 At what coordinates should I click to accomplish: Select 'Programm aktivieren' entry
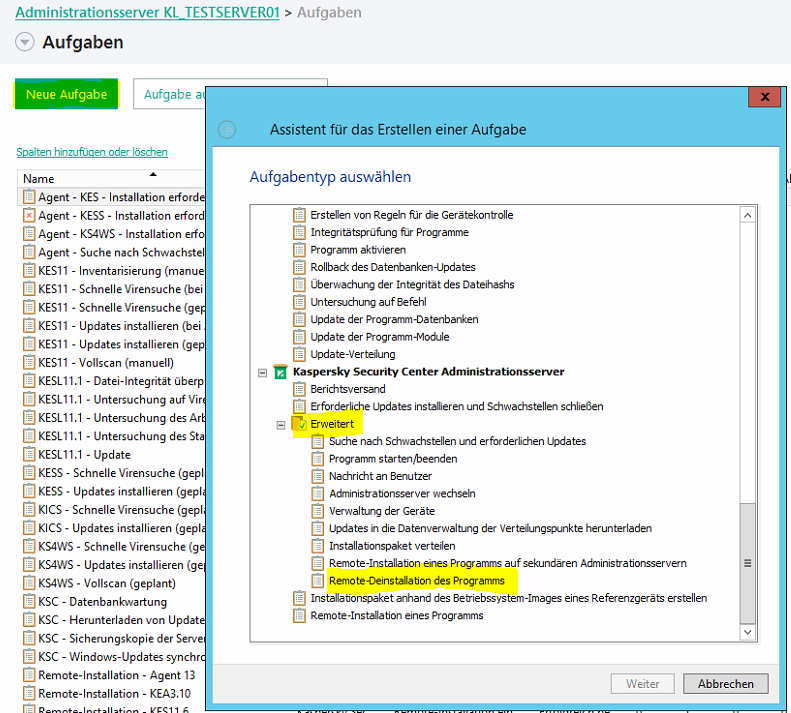358,250
